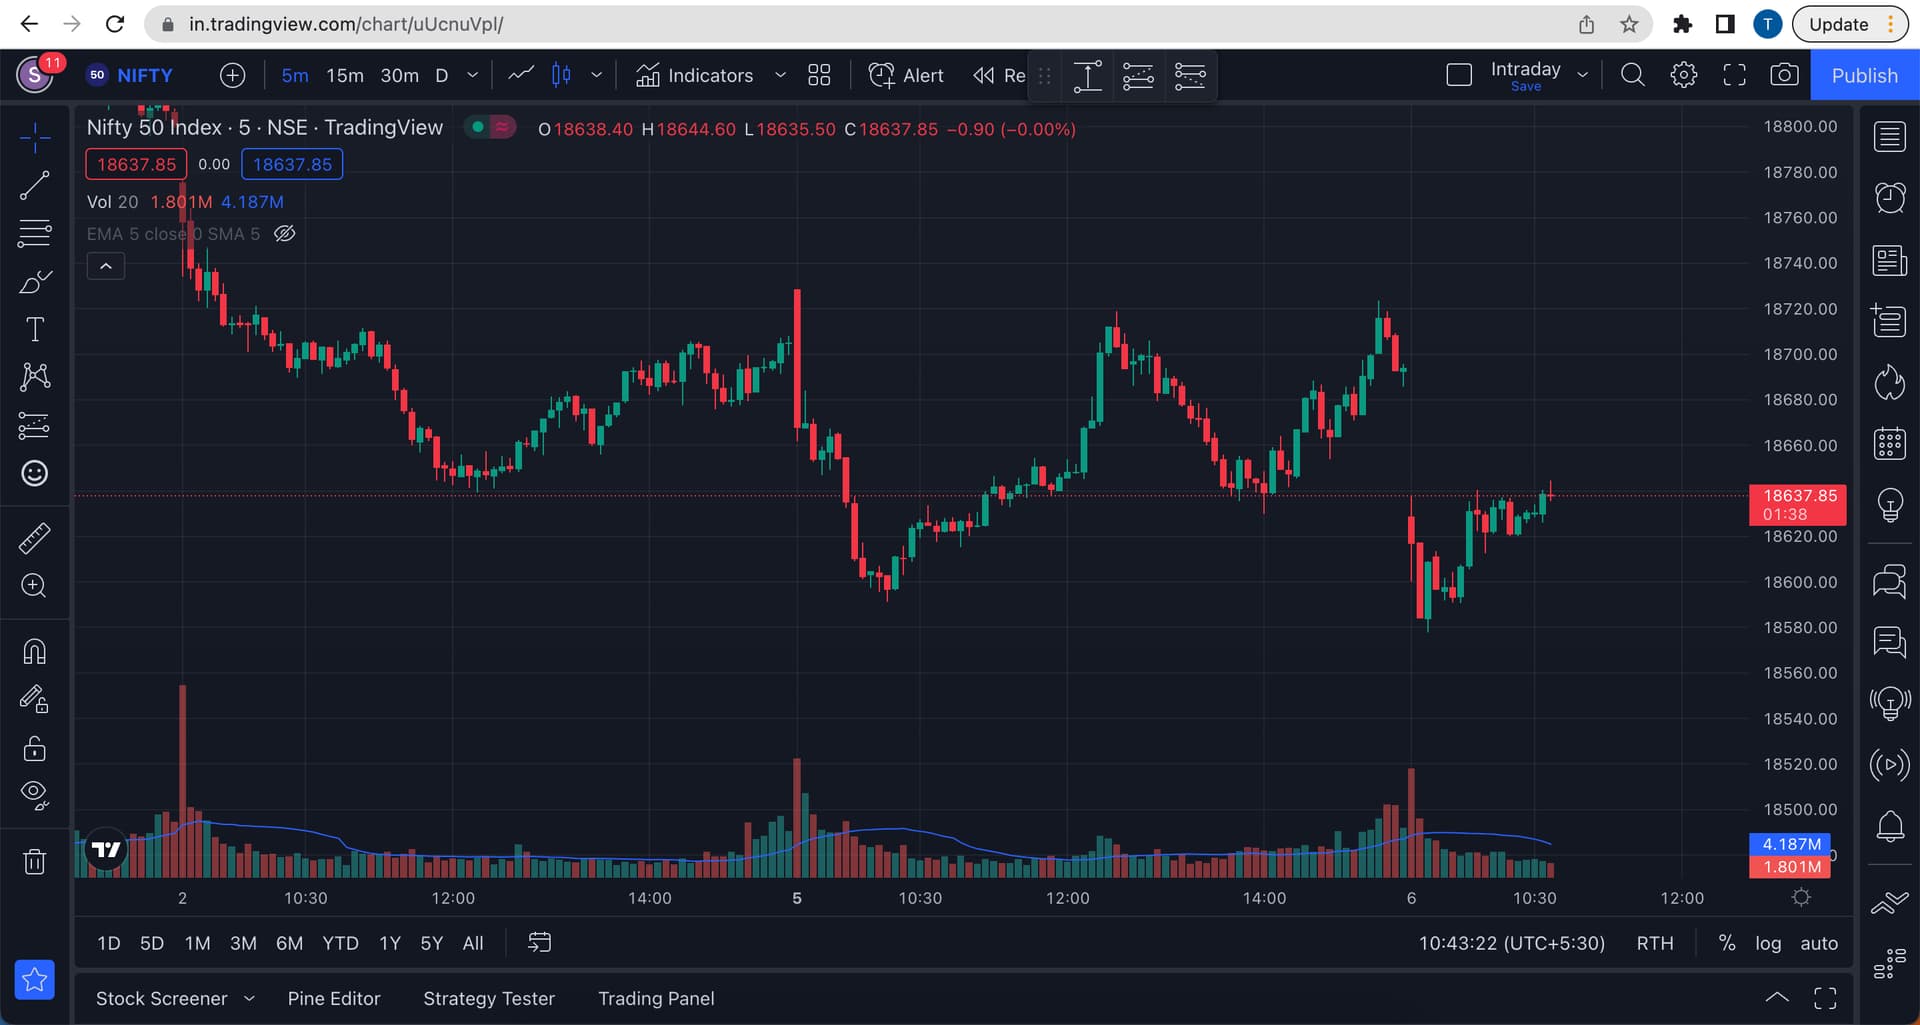Screen dimensions: 1920x1025
Task: Select the trend line drawing tool
Action: coord(35,185)
